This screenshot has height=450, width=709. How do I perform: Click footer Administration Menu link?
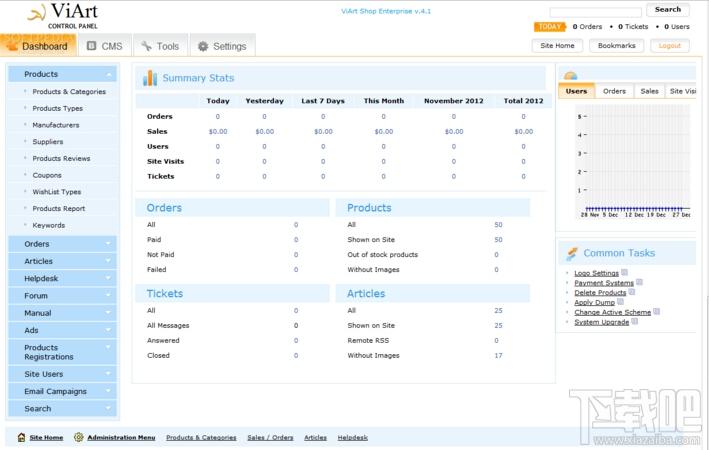pyautogui.click(x=121, y=438)
